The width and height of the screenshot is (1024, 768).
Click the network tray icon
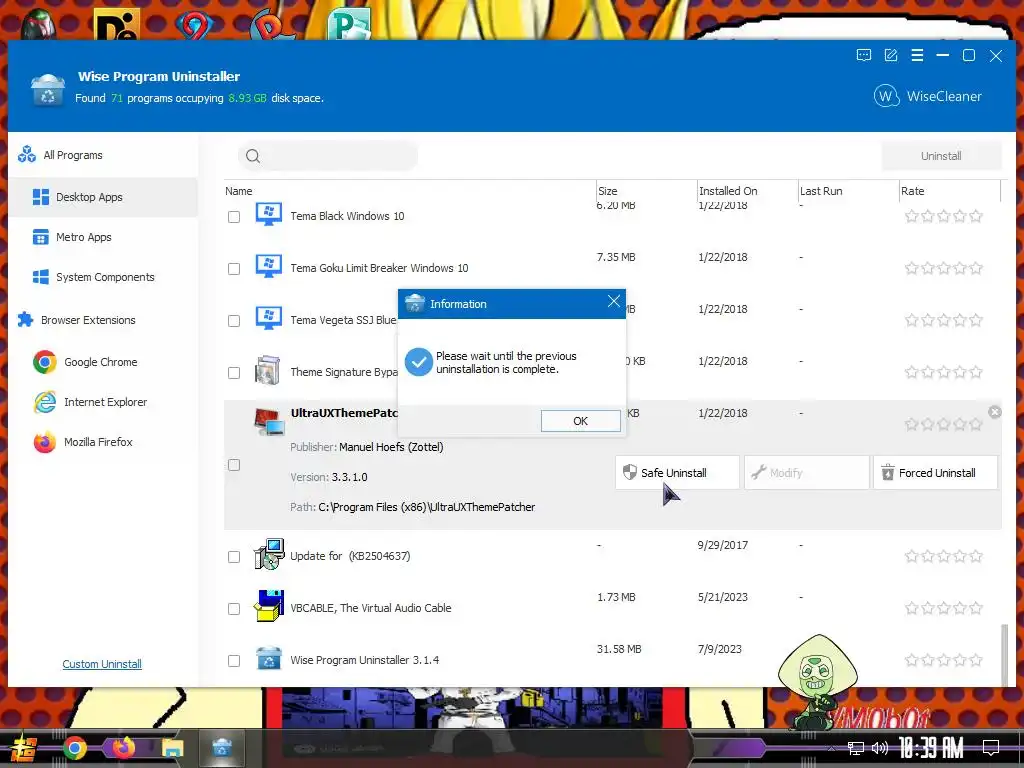tap(856, 748)
